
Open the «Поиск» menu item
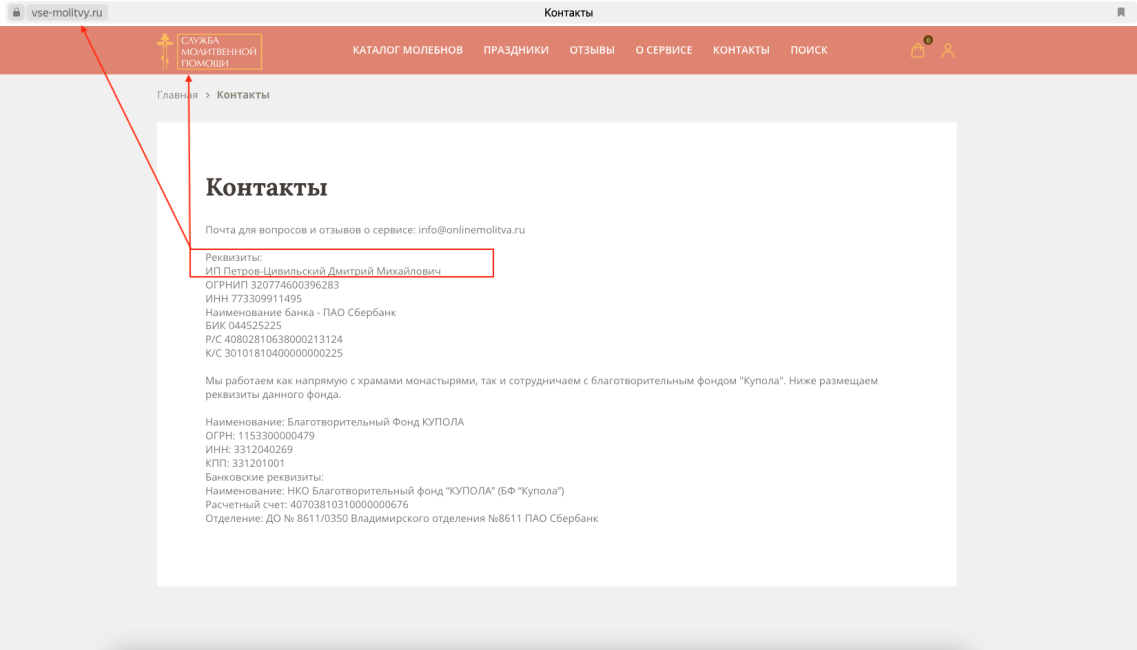809,50
